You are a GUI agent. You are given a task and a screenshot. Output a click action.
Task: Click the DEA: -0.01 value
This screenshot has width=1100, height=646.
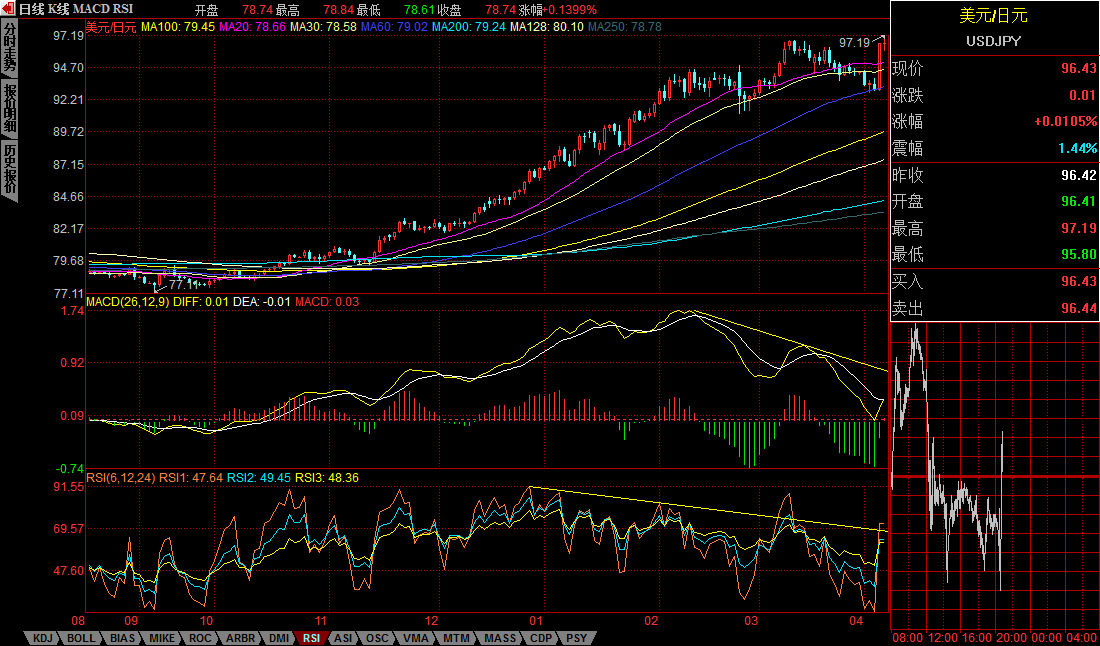coord(262,302)
